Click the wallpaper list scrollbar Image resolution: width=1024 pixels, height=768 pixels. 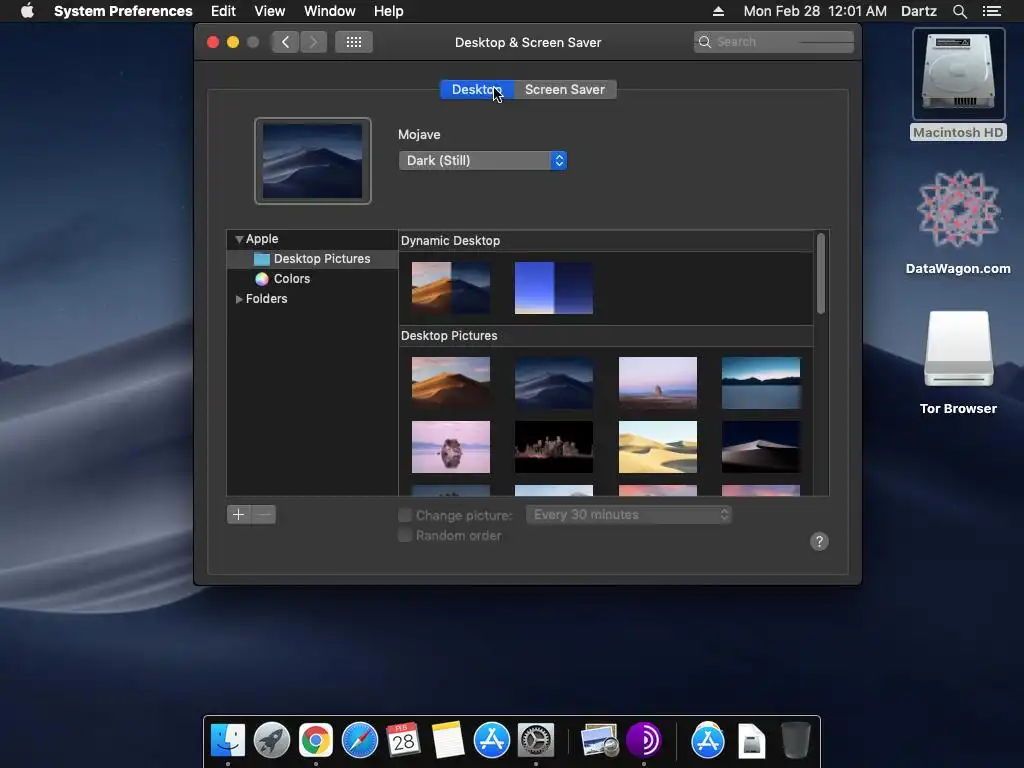821,274
